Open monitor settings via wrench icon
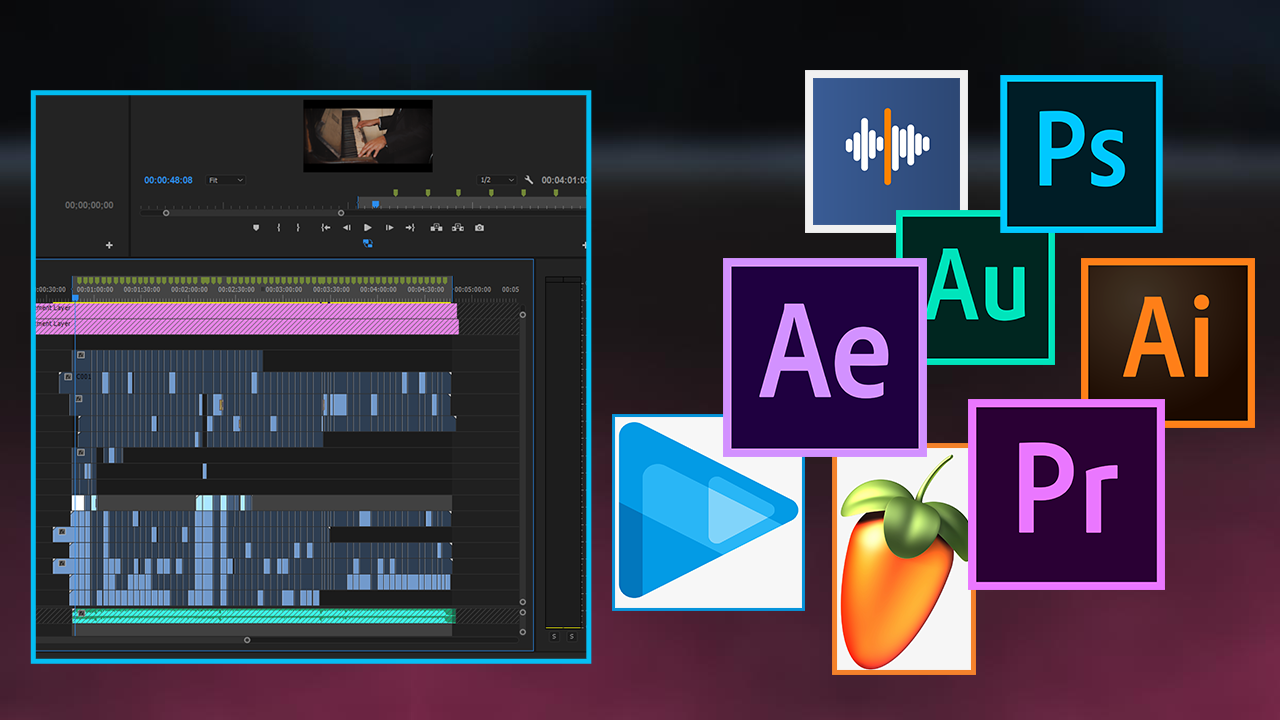1280x720 pixels. click(x=529, y=180)
